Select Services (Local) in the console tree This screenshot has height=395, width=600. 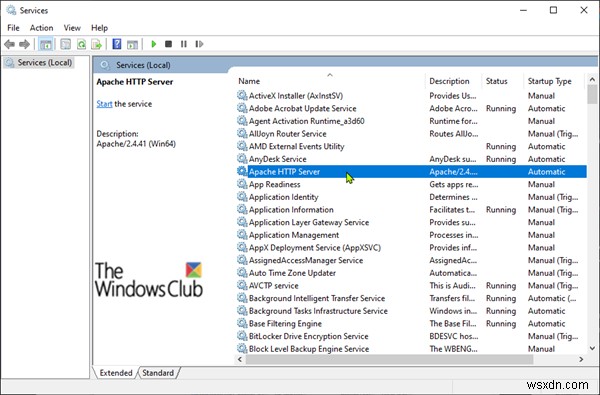coord(39,62)
